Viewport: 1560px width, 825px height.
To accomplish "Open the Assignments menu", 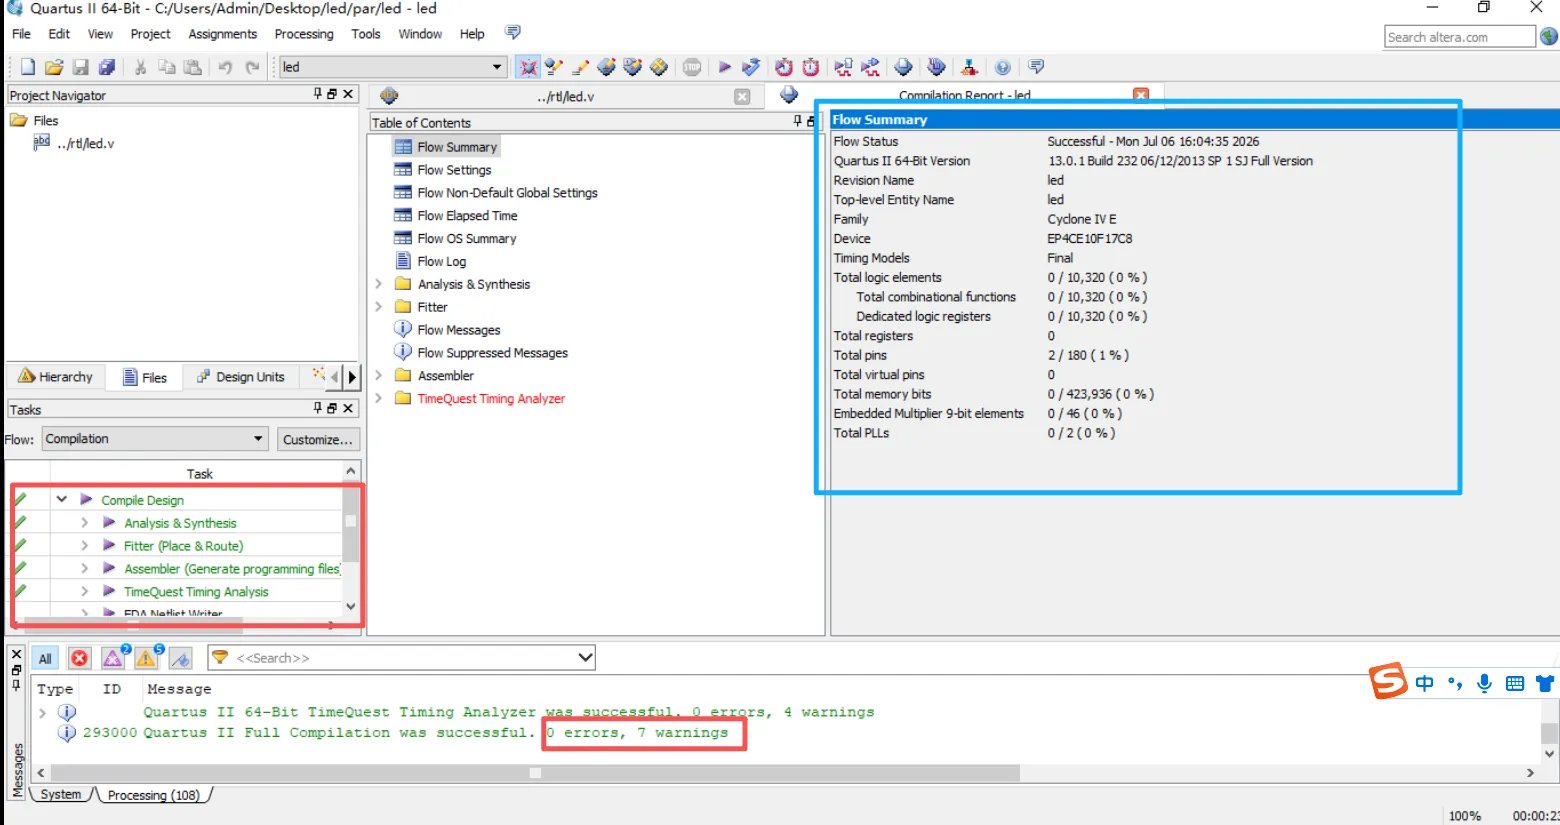I will click(222, 34).
